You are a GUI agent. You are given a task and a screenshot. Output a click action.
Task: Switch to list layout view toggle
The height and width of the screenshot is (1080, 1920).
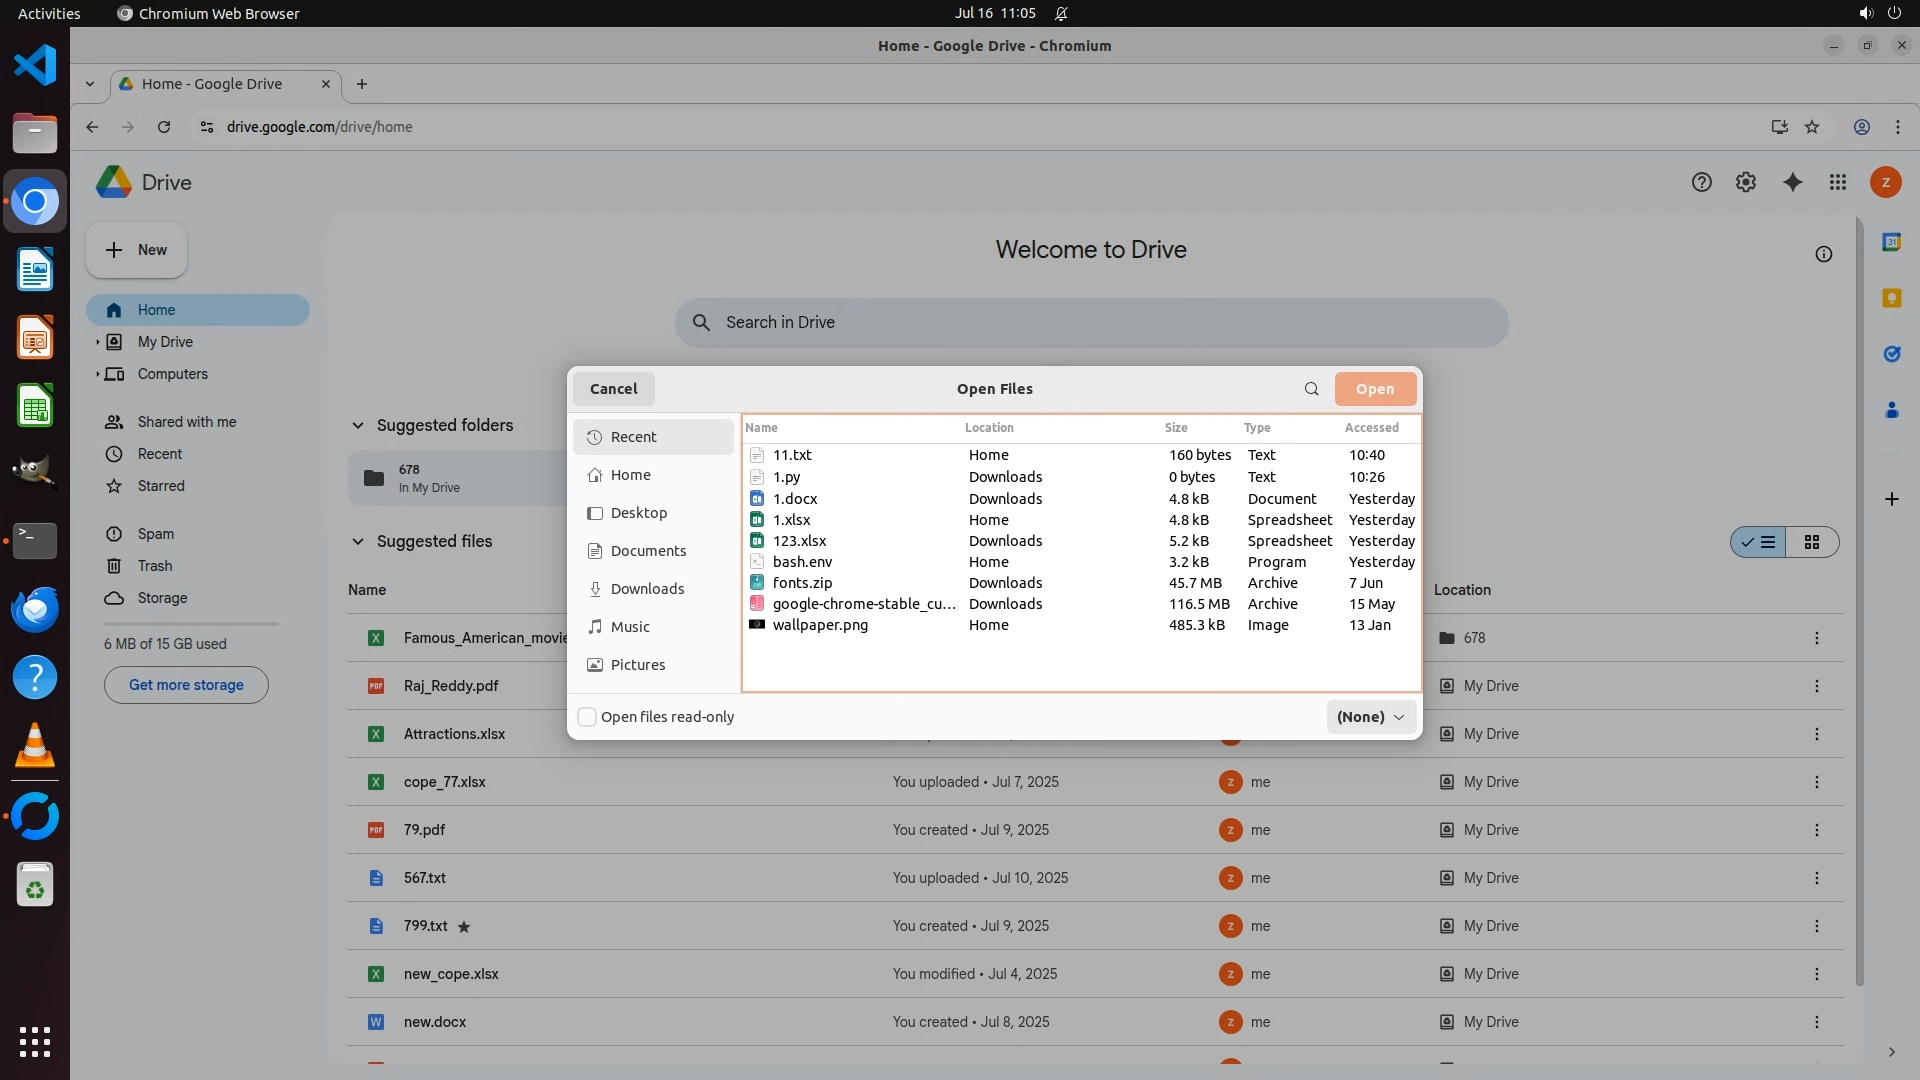coord(1759,542)
